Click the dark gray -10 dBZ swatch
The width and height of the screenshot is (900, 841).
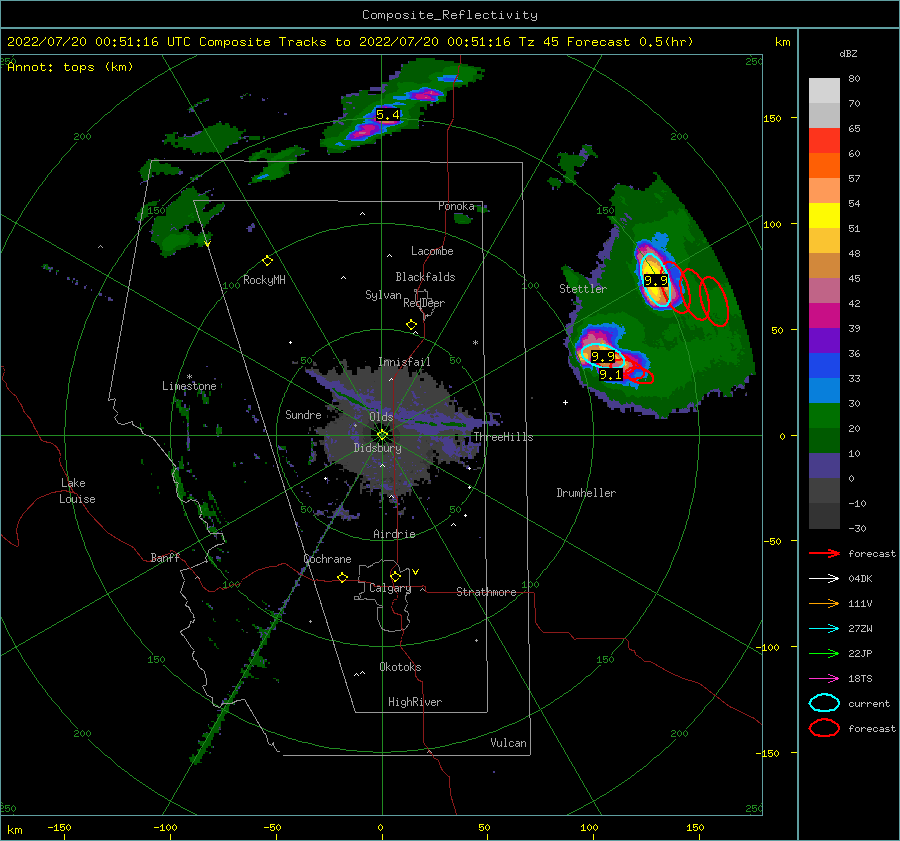824,516
